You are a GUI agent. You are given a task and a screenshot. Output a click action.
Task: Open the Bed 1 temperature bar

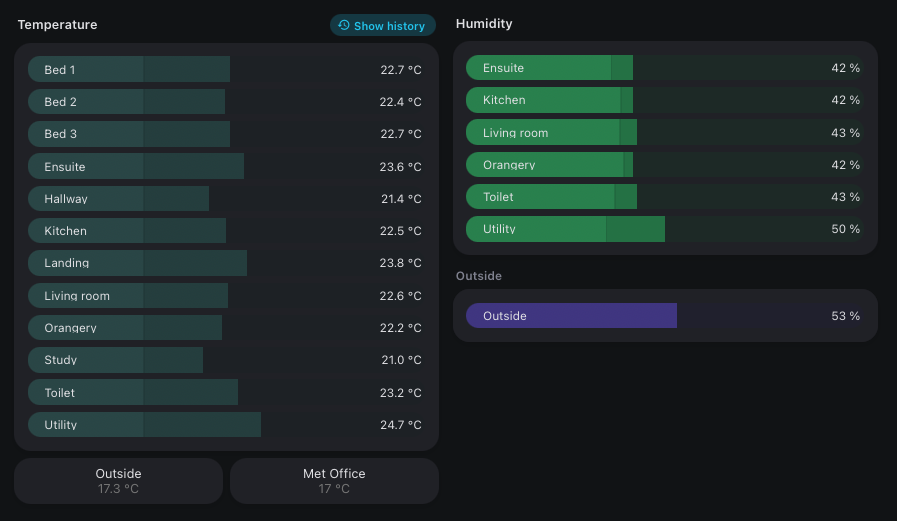[227, 69]
